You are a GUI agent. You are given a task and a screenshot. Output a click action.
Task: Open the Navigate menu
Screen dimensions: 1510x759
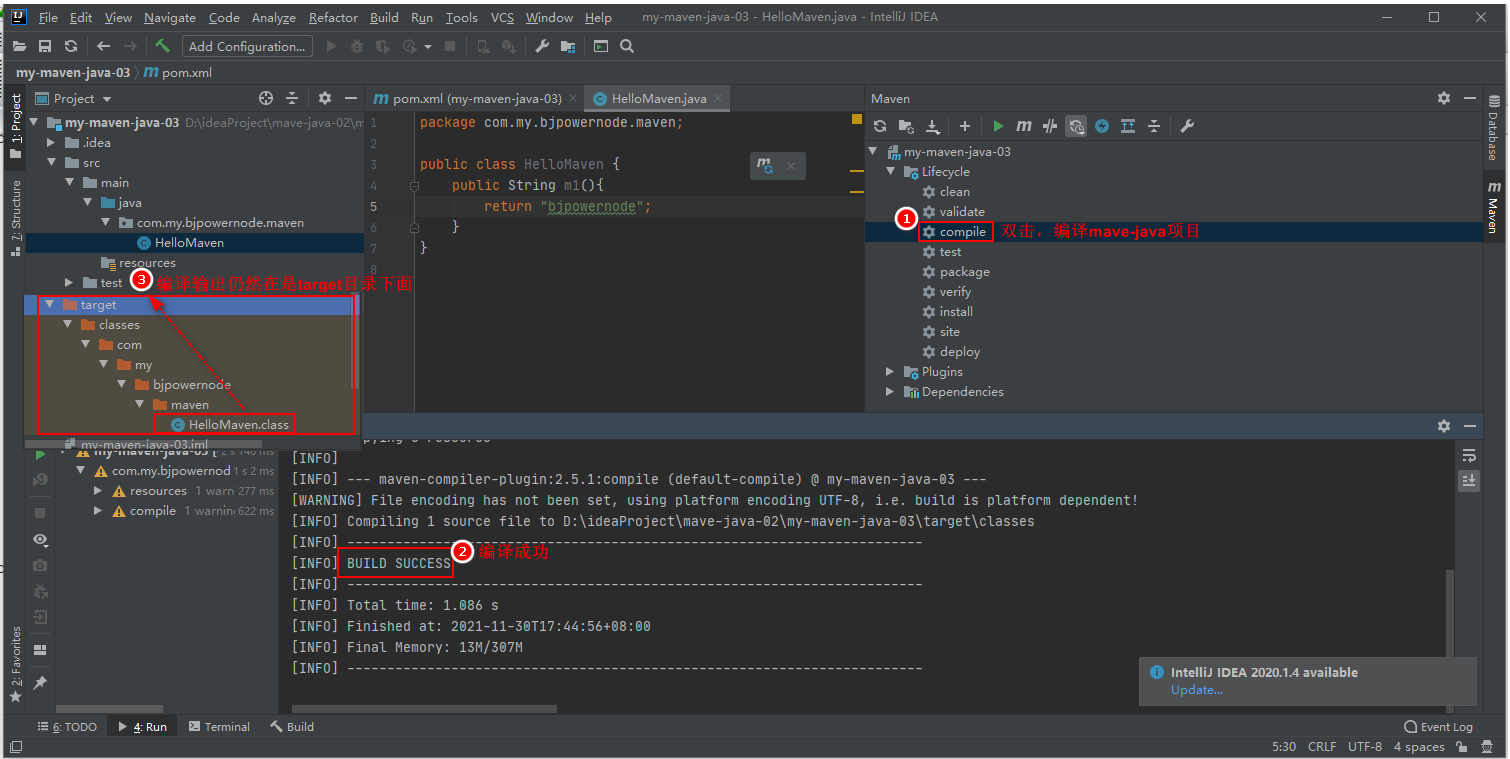(x=169, y=17)
